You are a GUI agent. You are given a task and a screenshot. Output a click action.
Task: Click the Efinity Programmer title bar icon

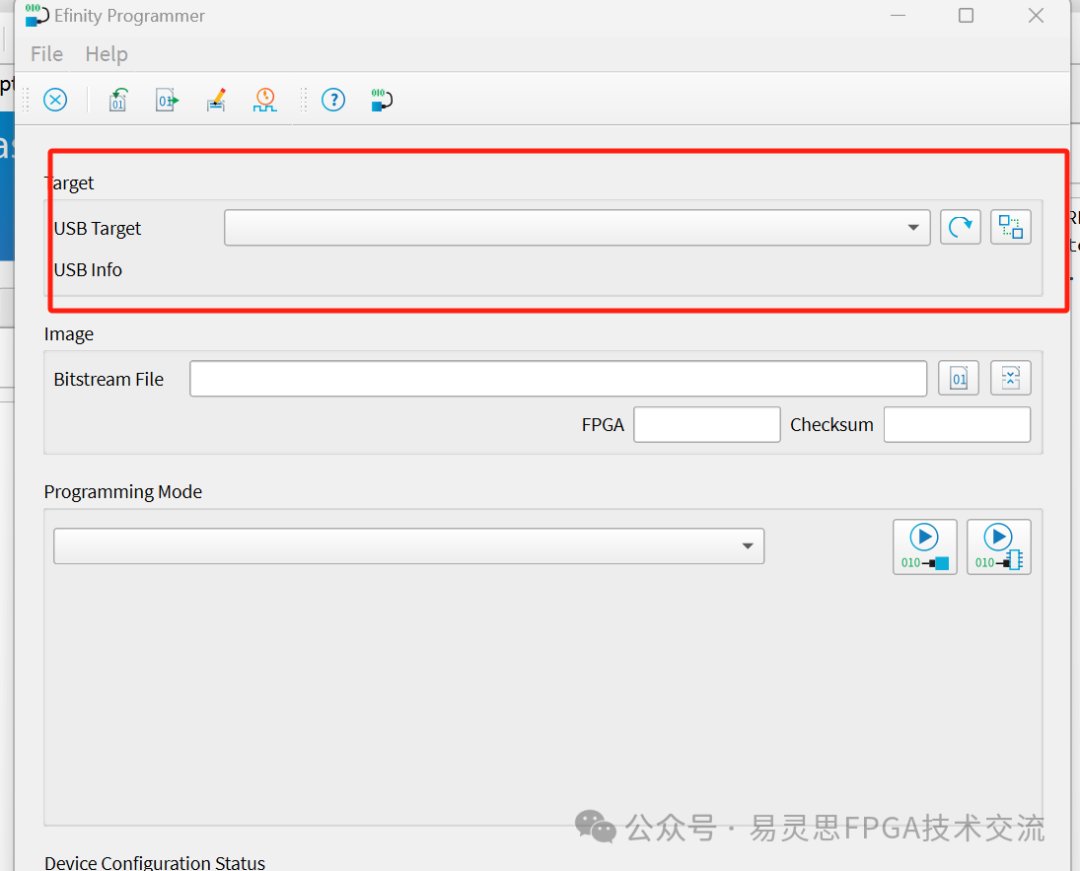click(x=37, y=15)
